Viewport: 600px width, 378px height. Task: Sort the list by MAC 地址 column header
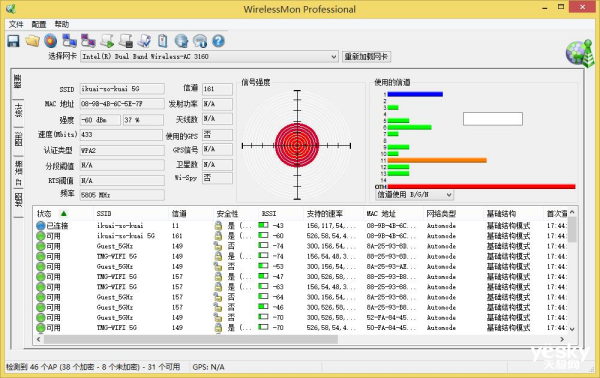coord(393,213)
